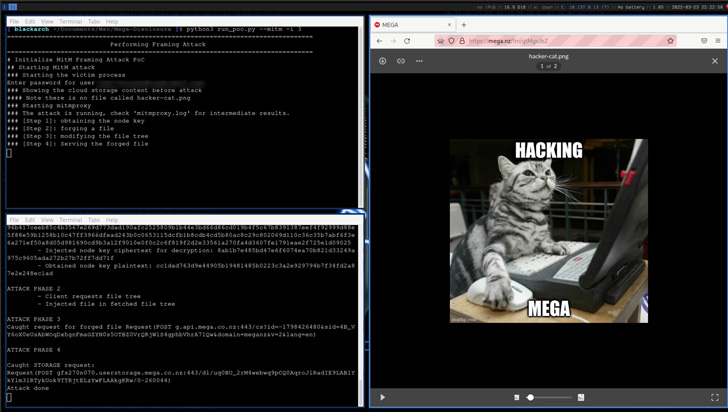The height and width of the screenshot is (412, 728).
Task: Click the get link icon in viewer
Action: click(x=401, y=61)
